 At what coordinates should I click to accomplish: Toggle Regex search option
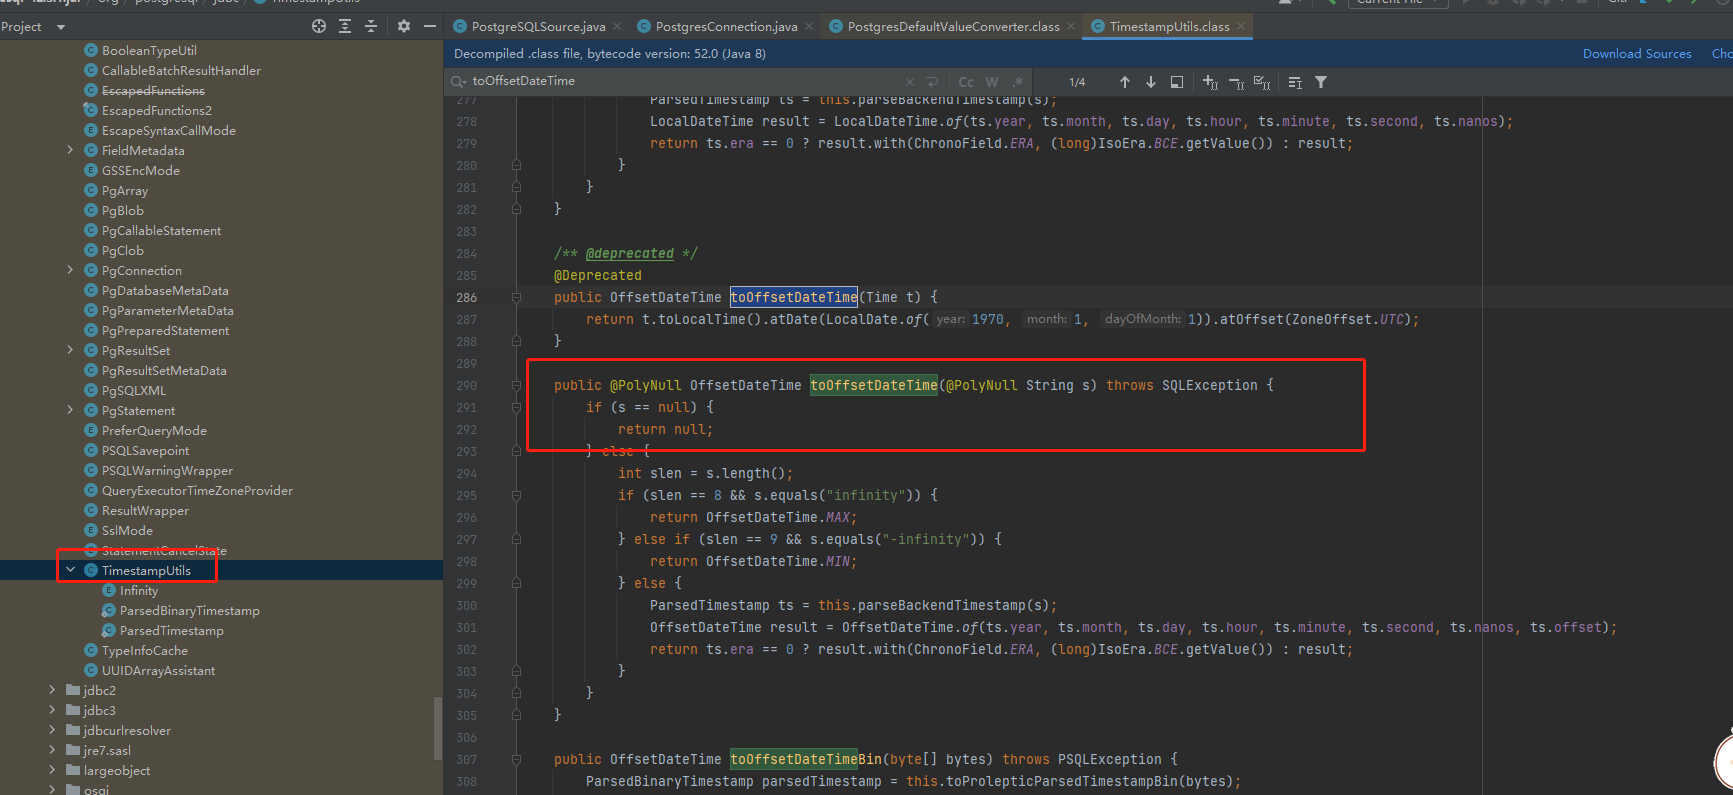pos(1018,82)
